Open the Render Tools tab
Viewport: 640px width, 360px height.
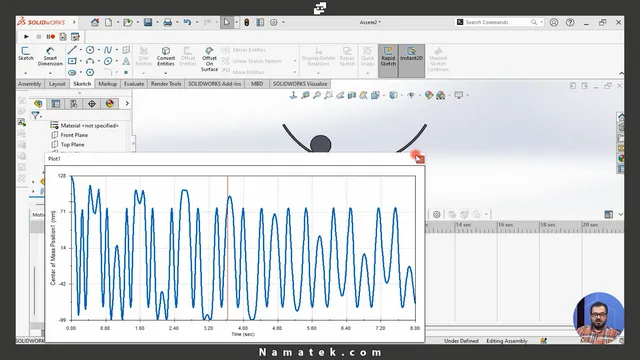click(166, 84)
